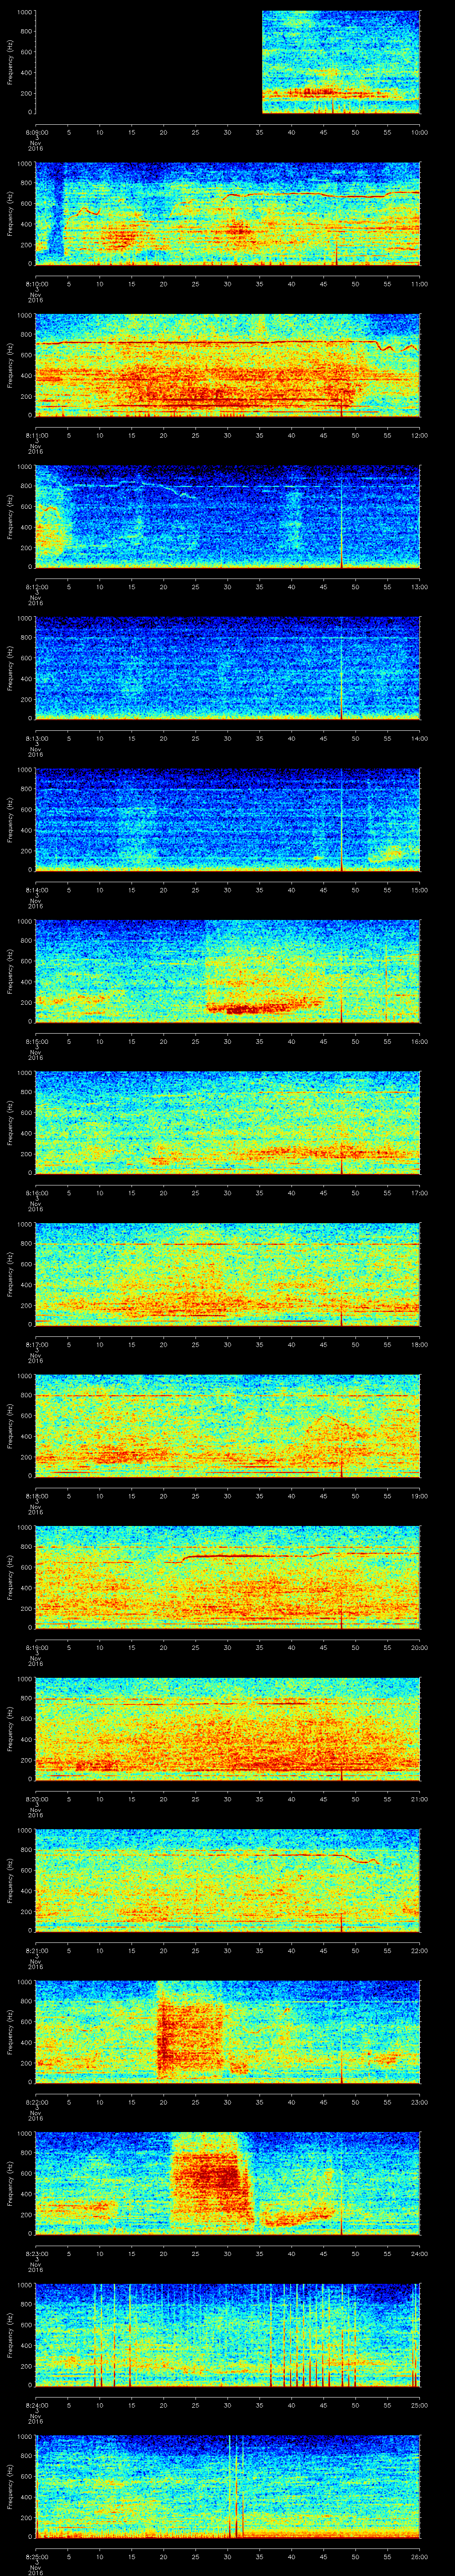
Task: Click the 17:00 end time label
Action: point(420,1193)
